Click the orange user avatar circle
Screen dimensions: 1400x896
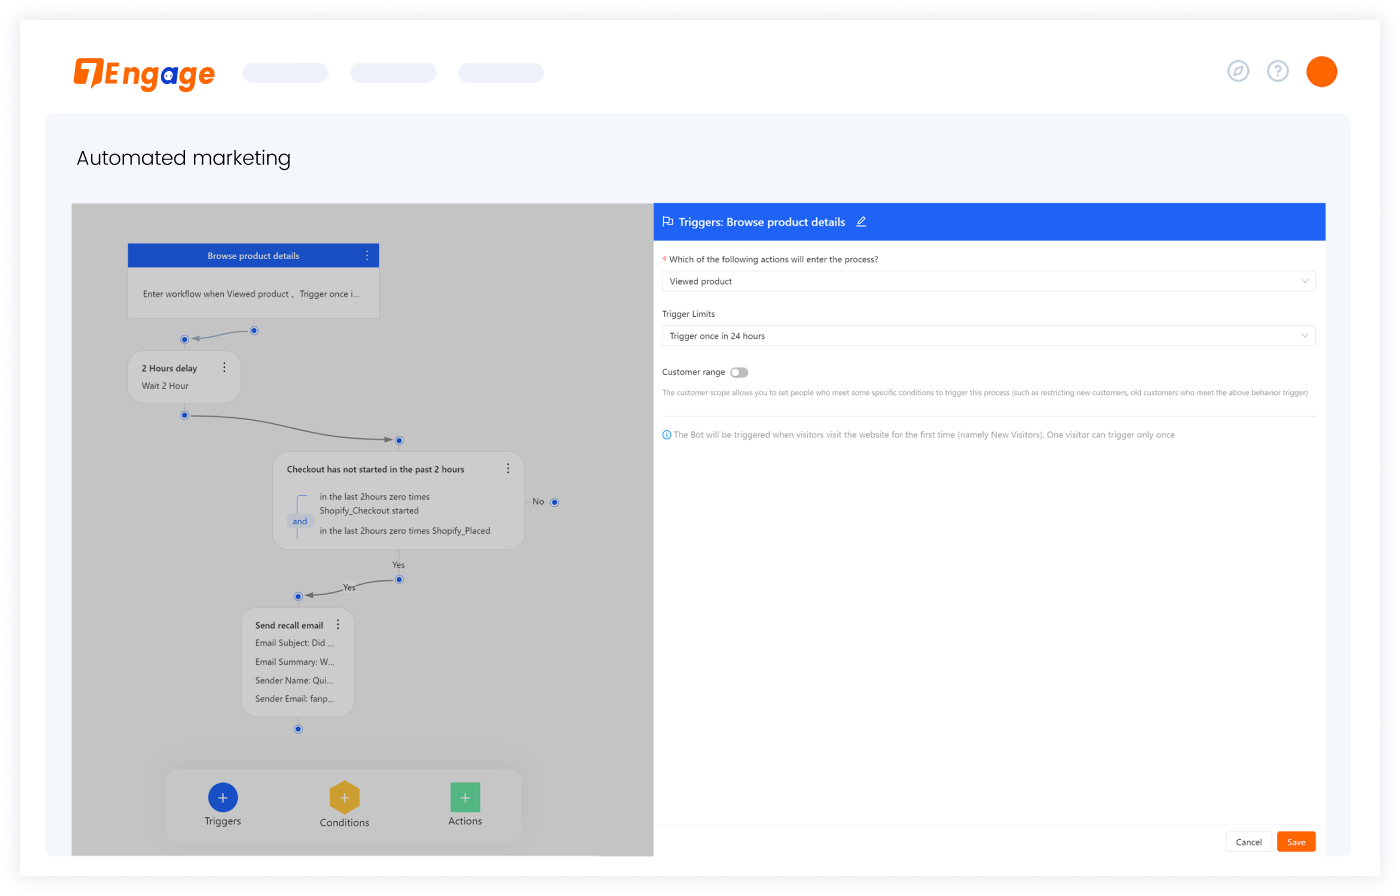tap(1321, 71)
